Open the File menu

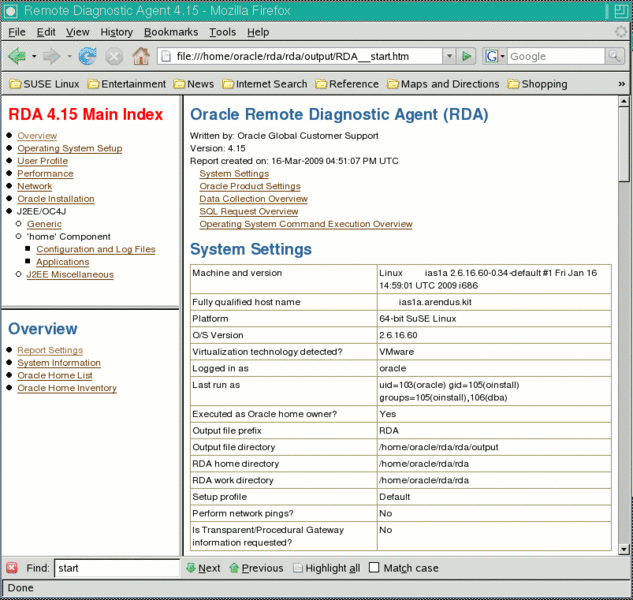(x=17, y=32)
